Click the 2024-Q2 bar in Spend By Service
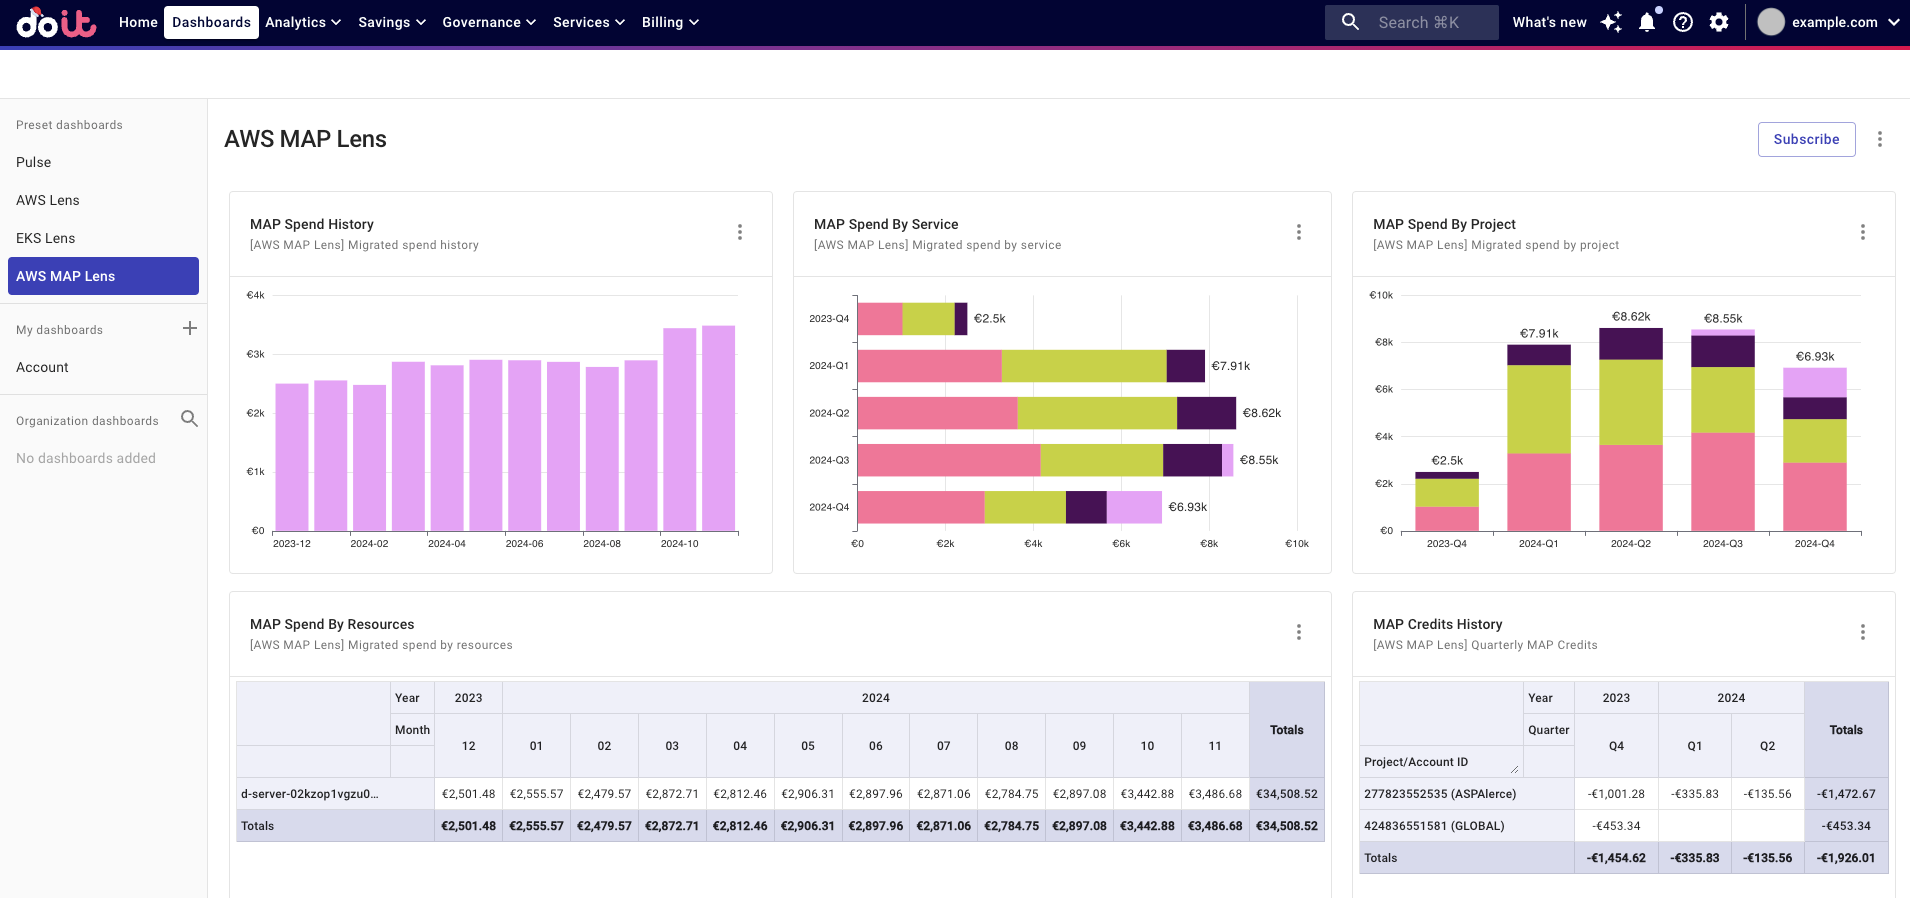1910x898 pixels. tap(1047, 413)
